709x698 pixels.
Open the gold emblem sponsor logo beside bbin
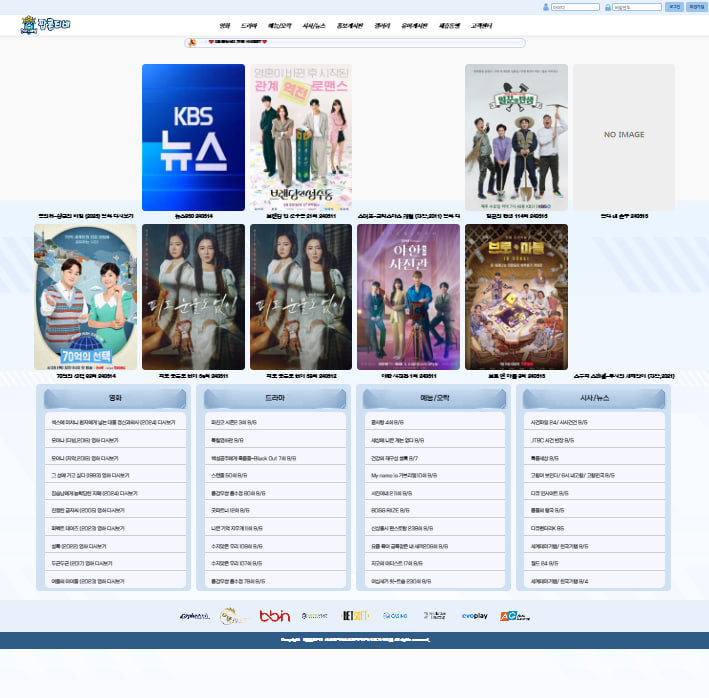pyautogui.click(x=233, y=616)
